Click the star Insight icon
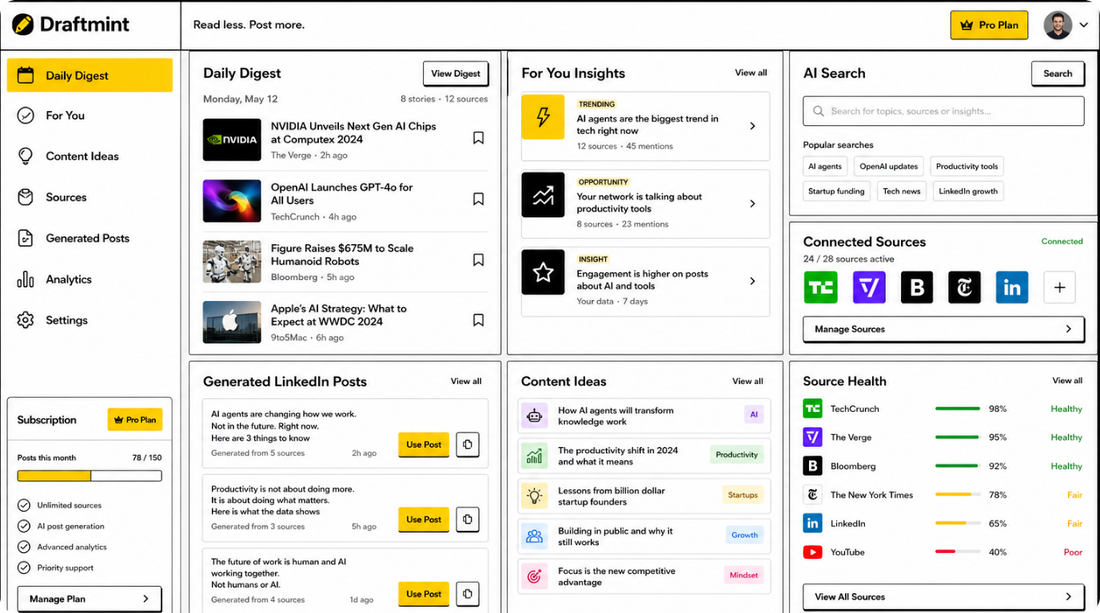This screenshot has height=613, width=1100. click(x=543, y=272)
